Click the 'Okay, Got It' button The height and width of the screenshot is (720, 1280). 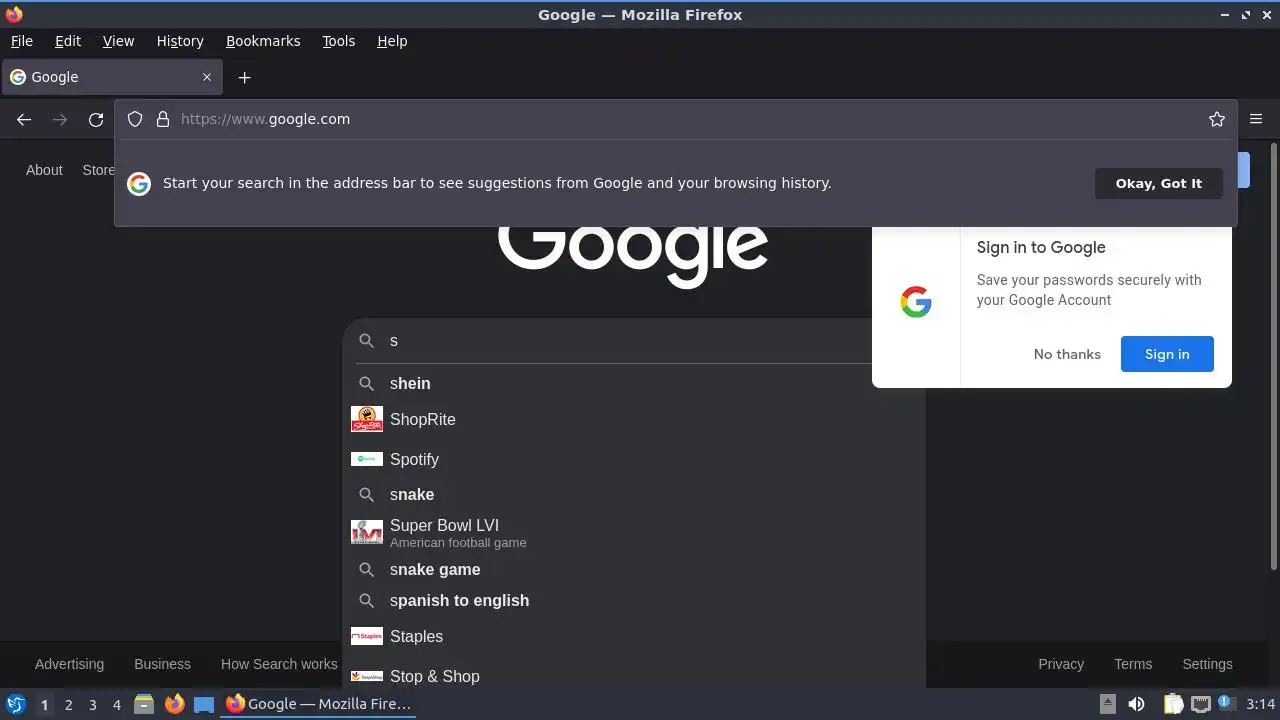pos(1159,183)
